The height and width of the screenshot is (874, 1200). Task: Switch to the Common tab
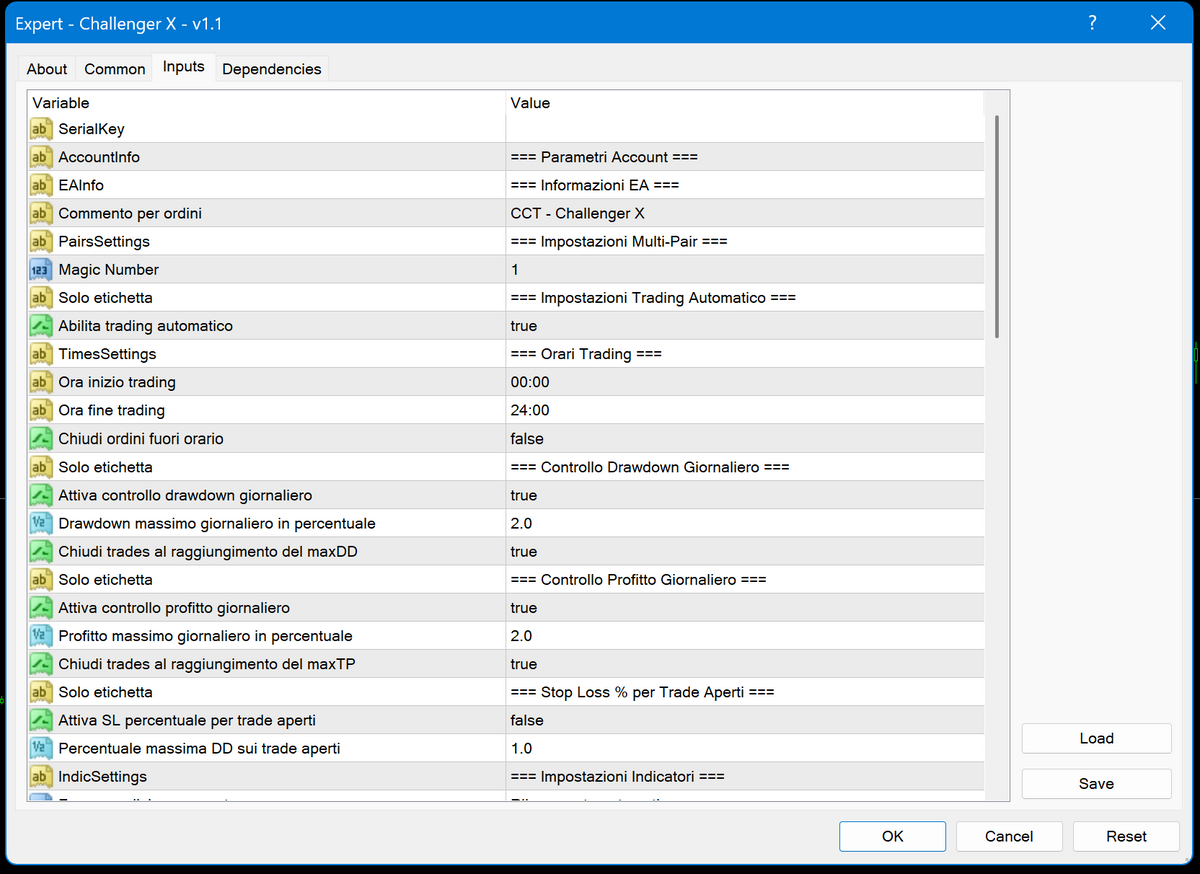tap(114, 68)
